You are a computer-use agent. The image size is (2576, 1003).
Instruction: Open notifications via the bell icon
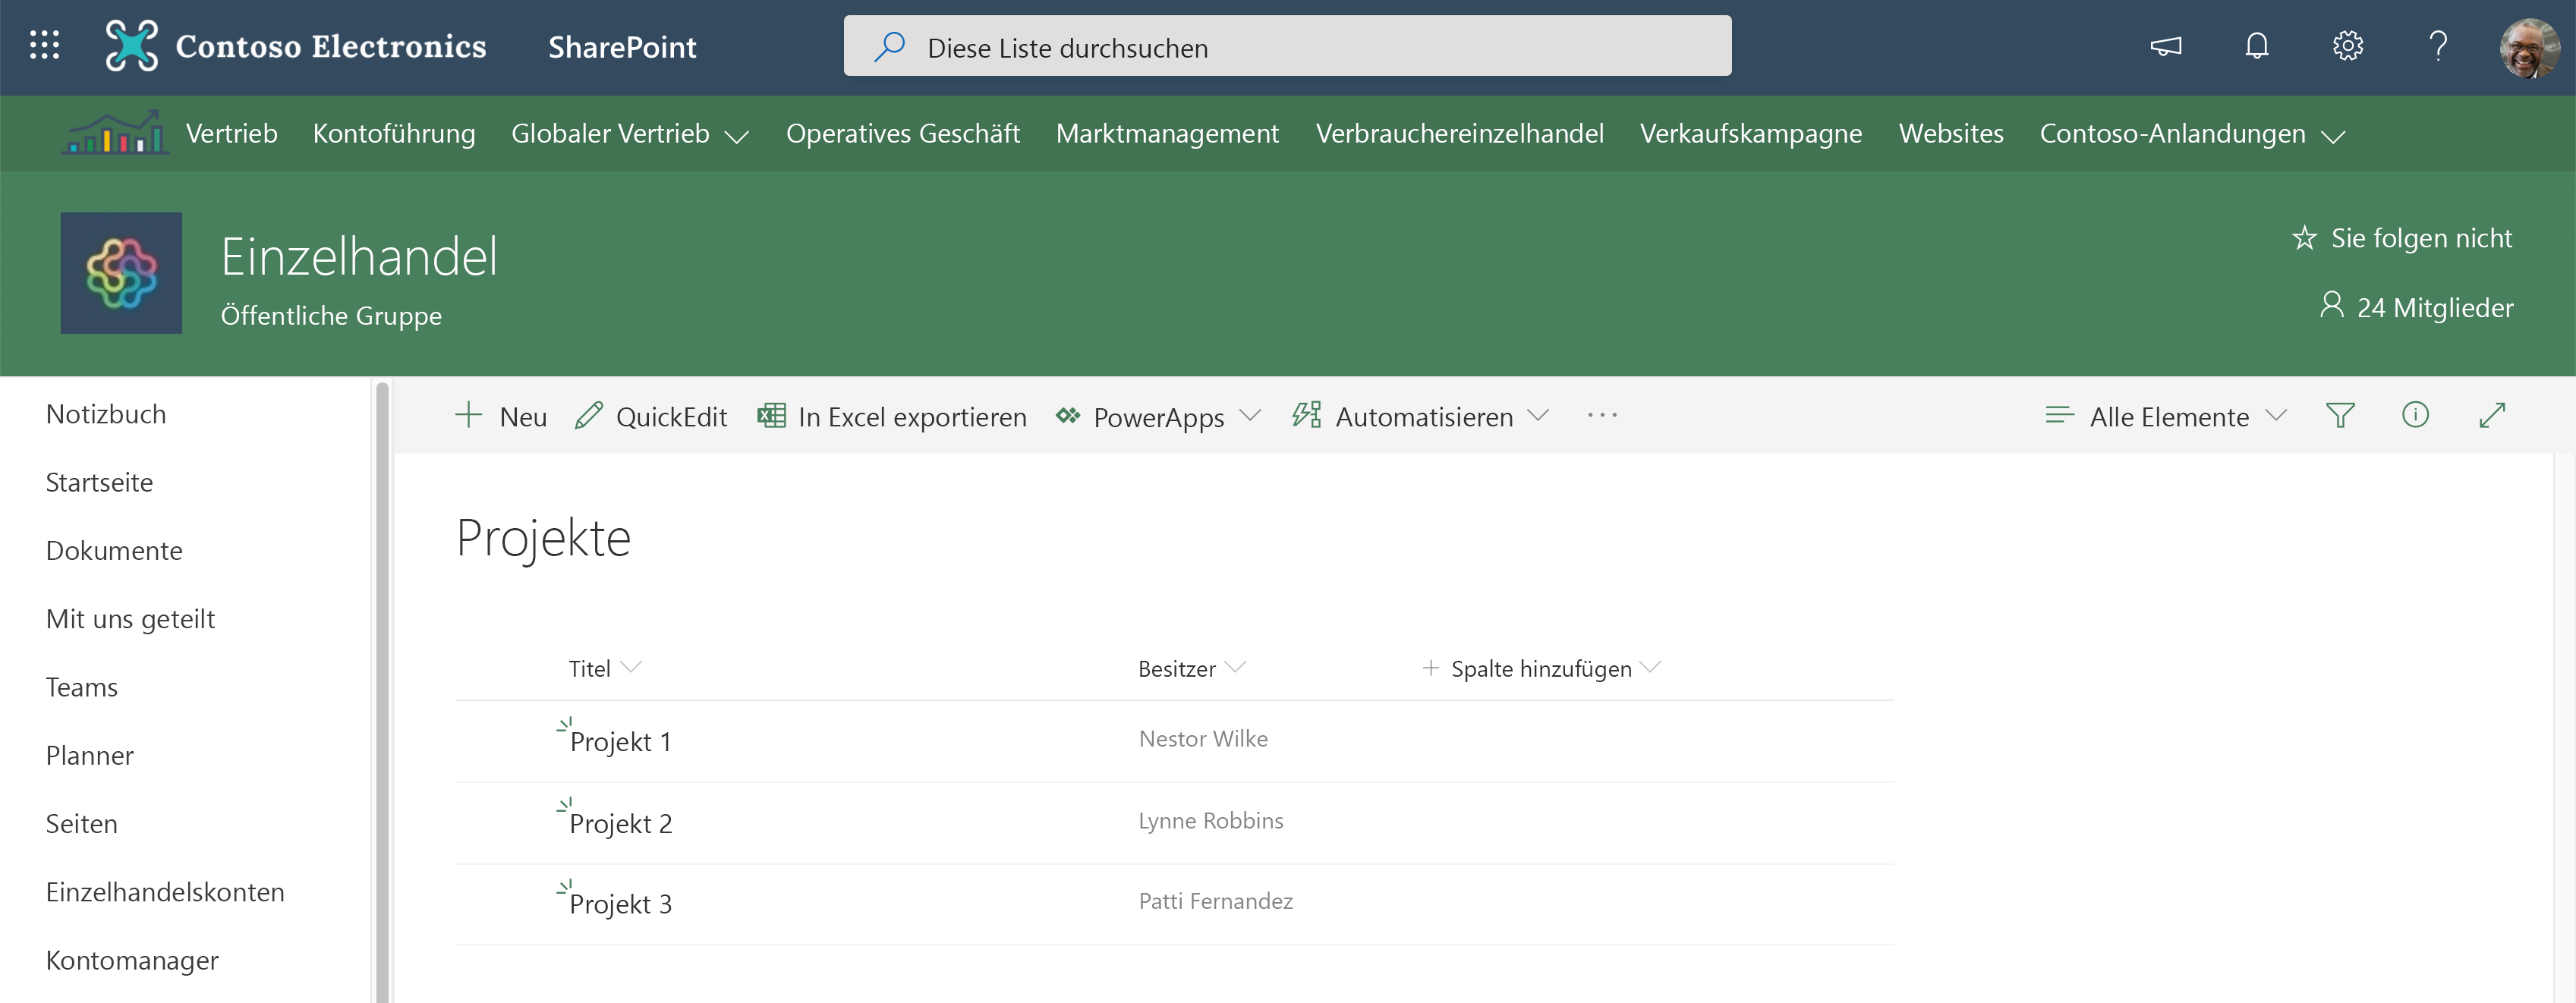tap(2257, 45)
